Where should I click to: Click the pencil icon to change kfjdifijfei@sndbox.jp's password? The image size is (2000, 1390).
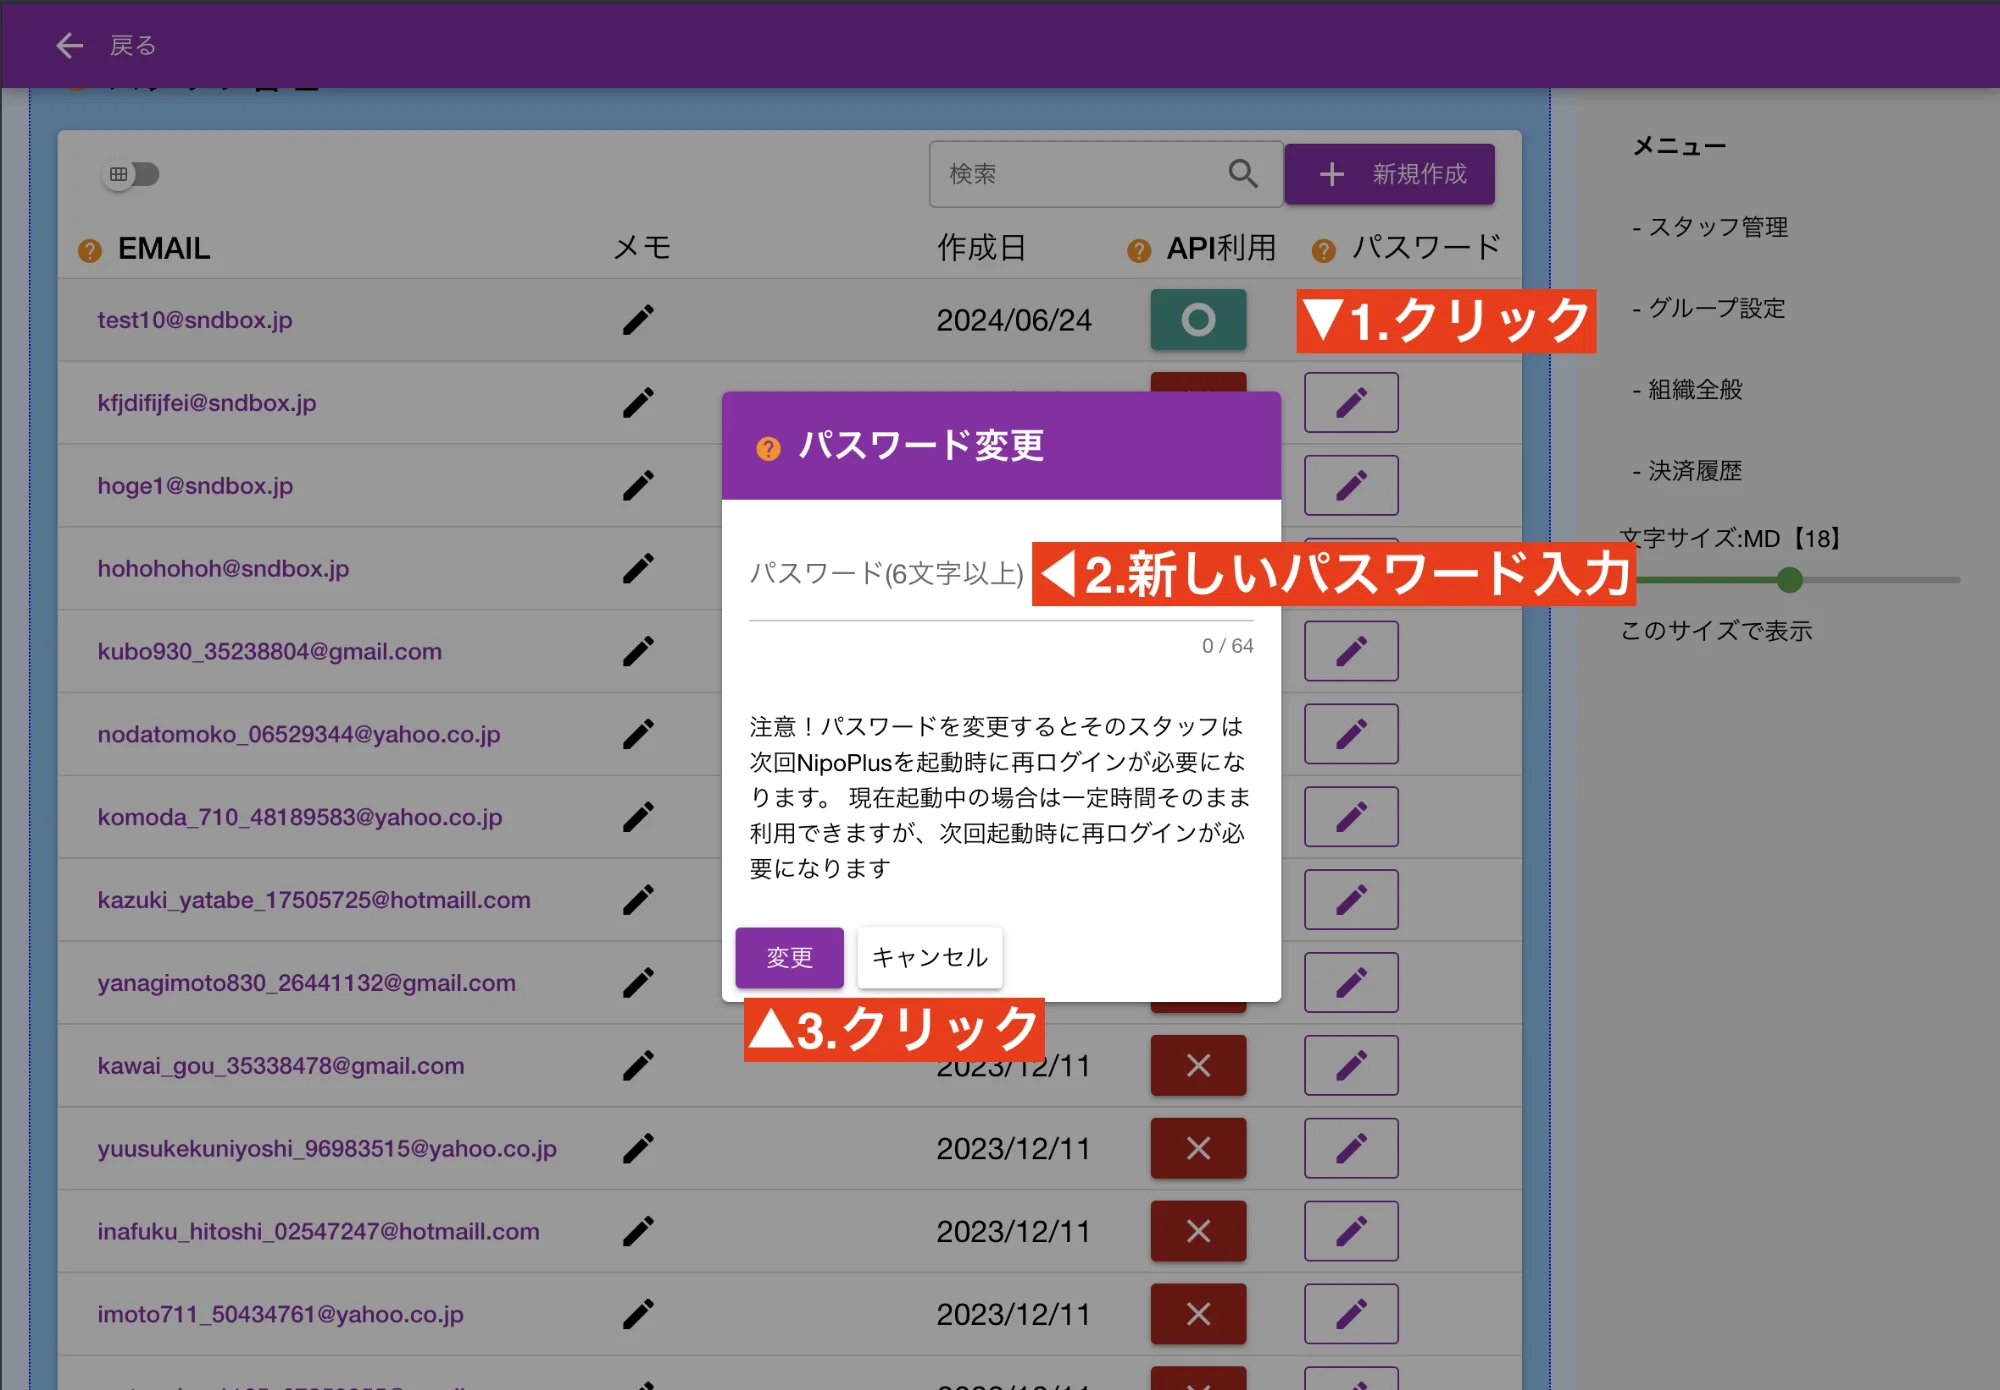click(x=1351, y=402)
